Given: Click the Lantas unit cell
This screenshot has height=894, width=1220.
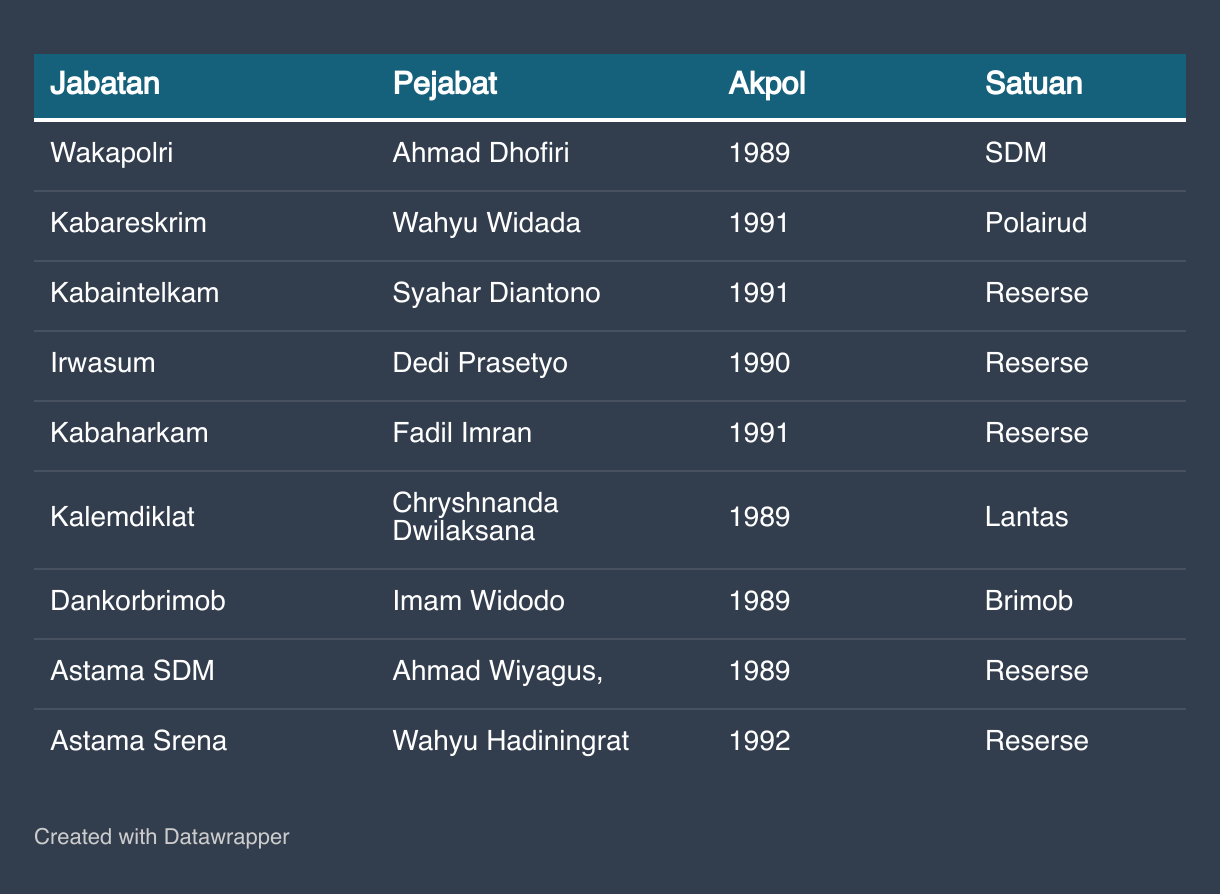Looking at the screenshot, I should [1026, 516].
